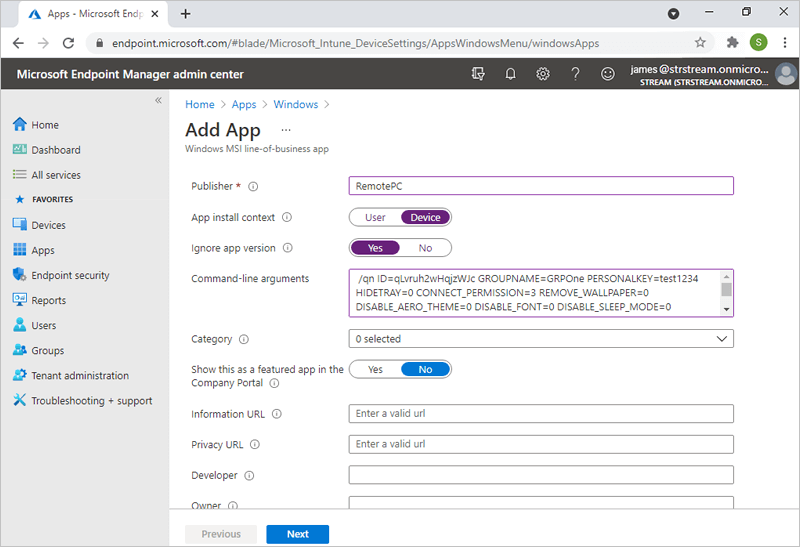Click the info icon next to Publisher
Image resolution: width=800 pixels, height=547 pixels.
tap(253, 186)
